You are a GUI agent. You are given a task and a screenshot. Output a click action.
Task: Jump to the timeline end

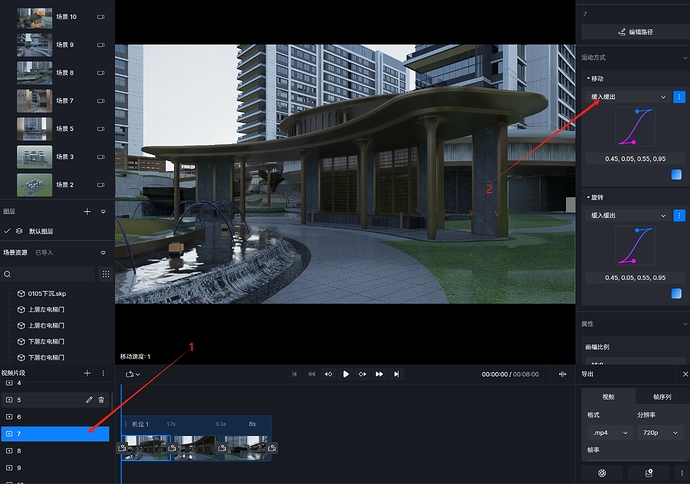pyautogui.click(x=396, y=374)
